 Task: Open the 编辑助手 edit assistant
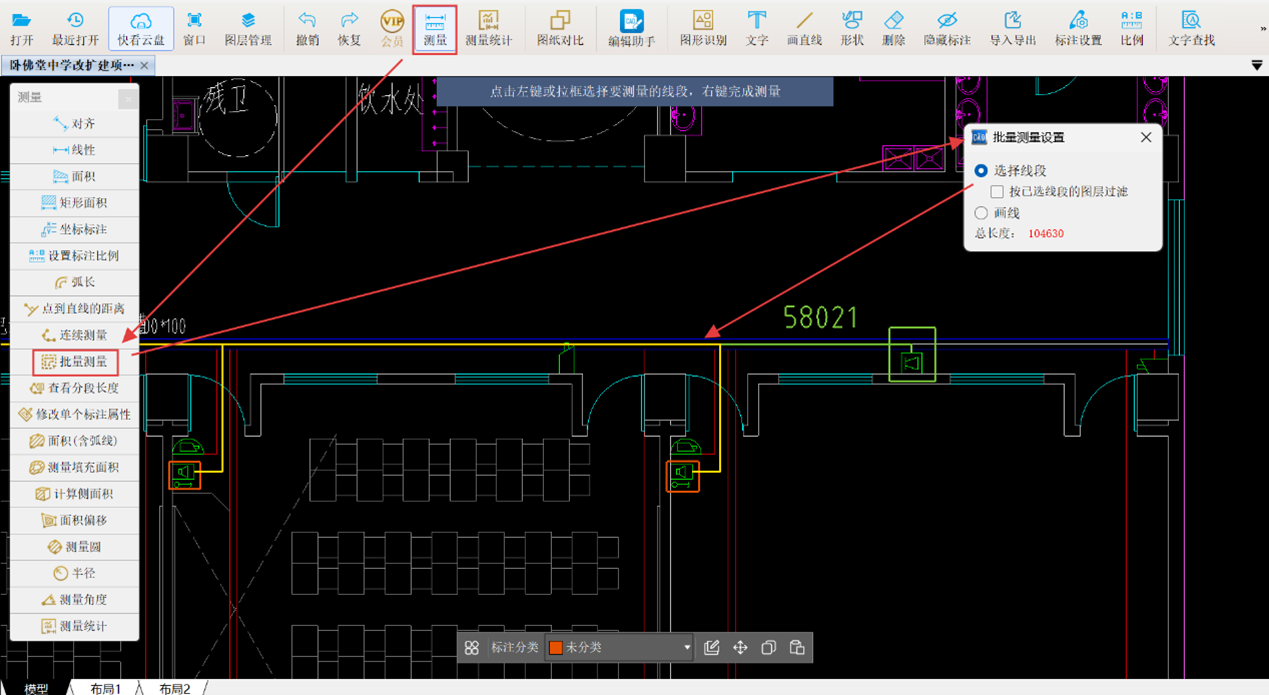631,28
